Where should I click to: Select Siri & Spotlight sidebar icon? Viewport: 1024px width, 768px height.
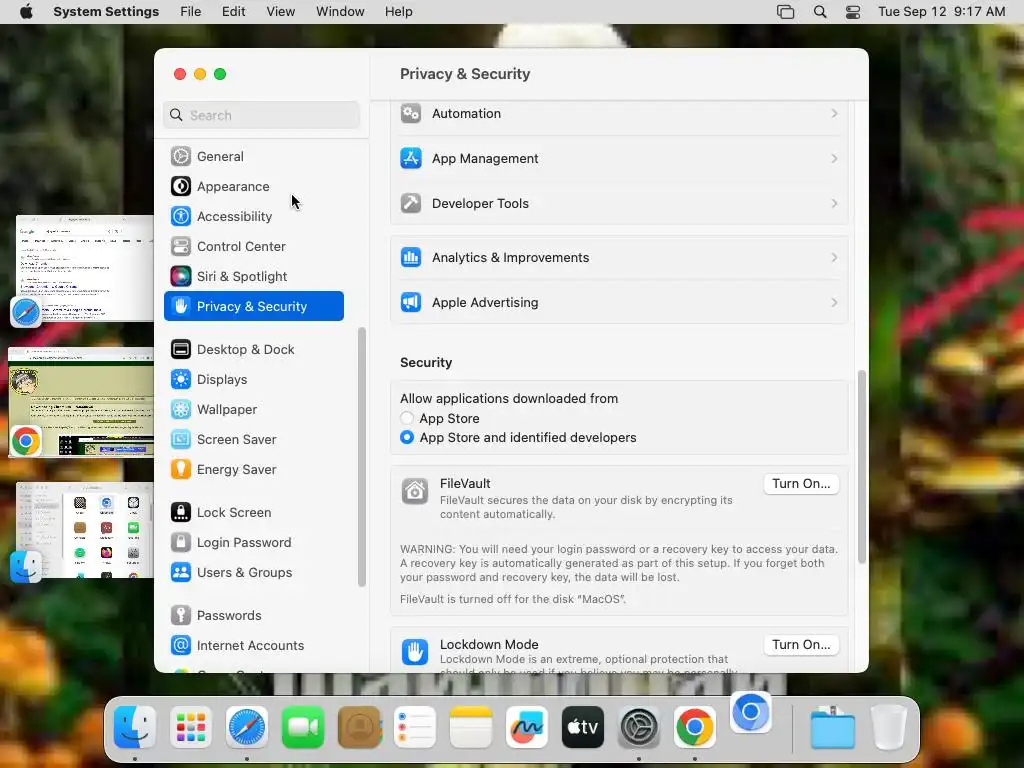tap(181, 276)
